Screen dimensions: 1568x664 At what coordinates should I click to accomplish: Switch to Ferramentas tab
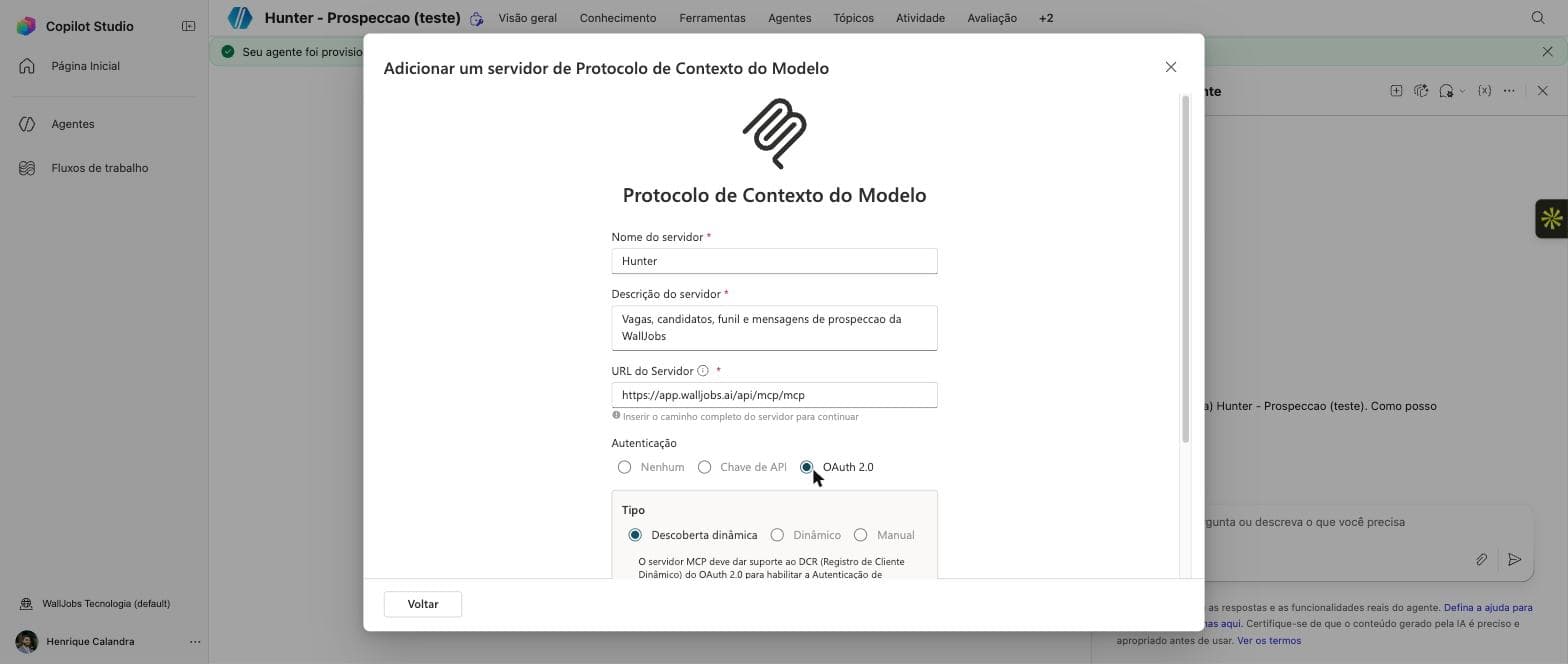click(x=712, y=18)
